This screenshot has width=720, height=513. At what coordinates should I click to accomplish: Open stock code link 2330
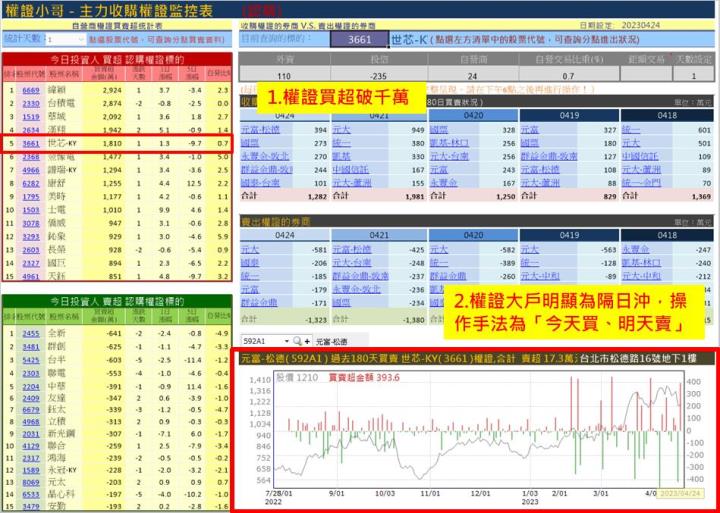point(31,103)
